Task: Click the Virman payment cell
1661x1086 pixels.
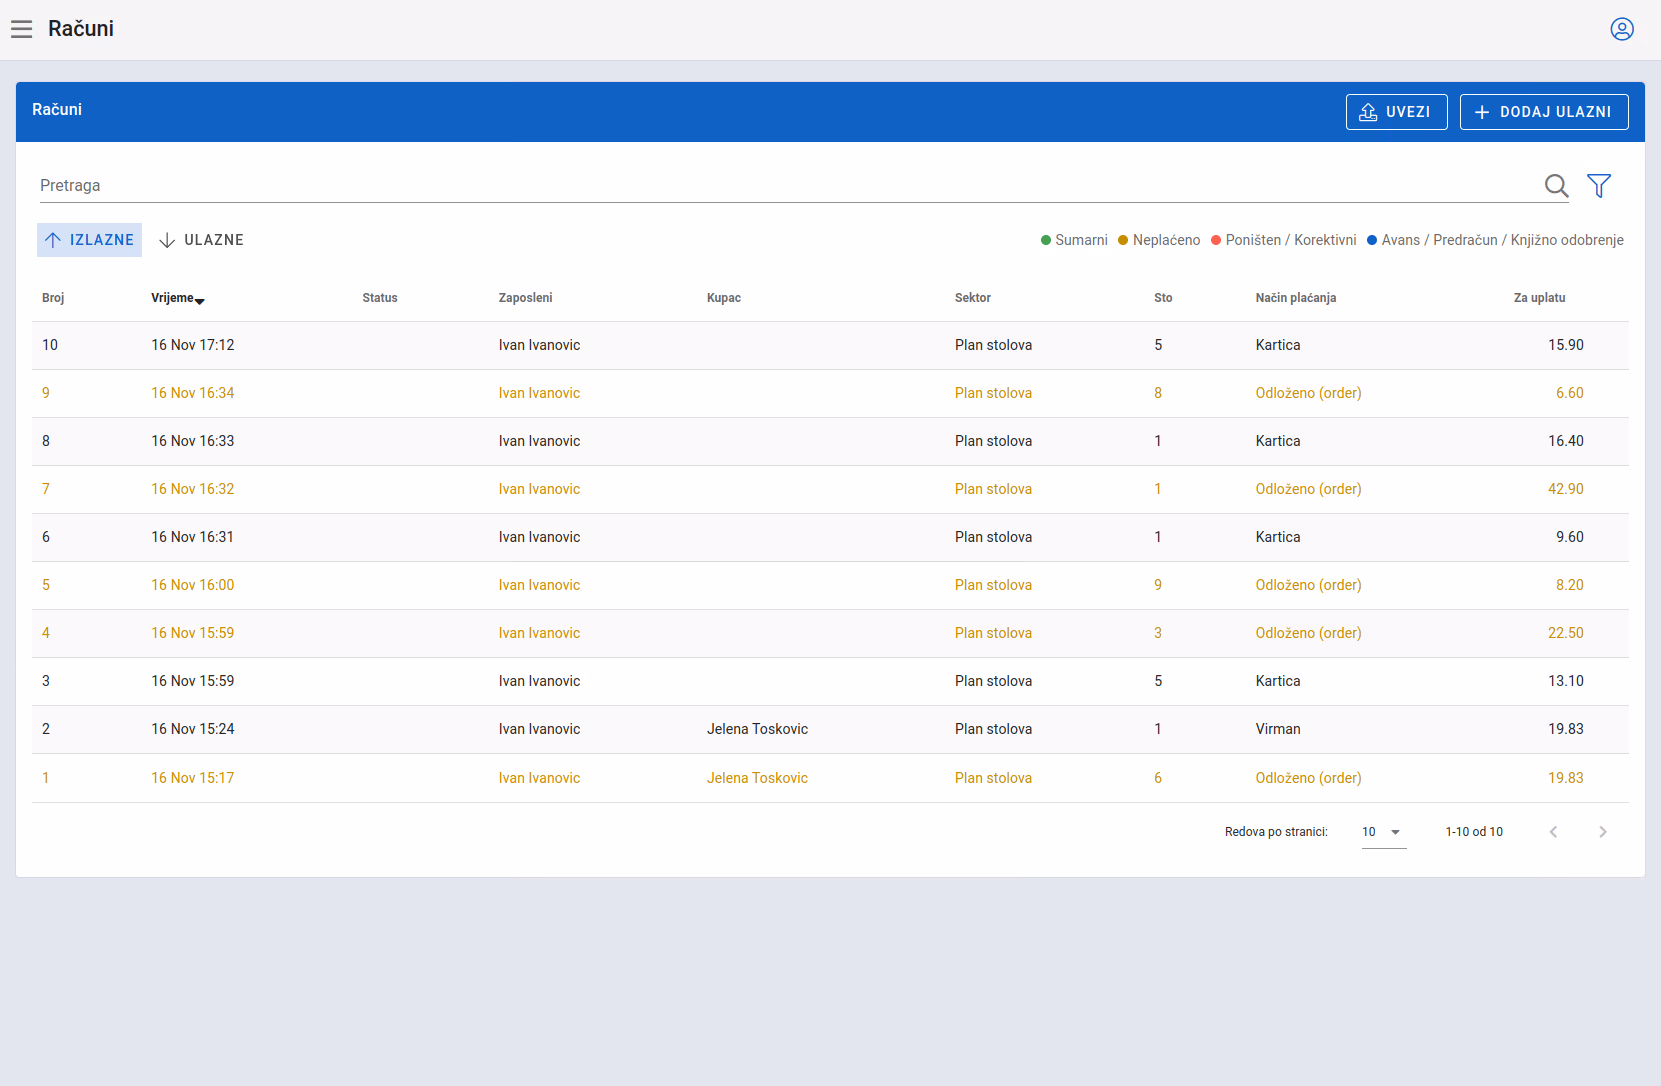Action: click(1278, 729)
